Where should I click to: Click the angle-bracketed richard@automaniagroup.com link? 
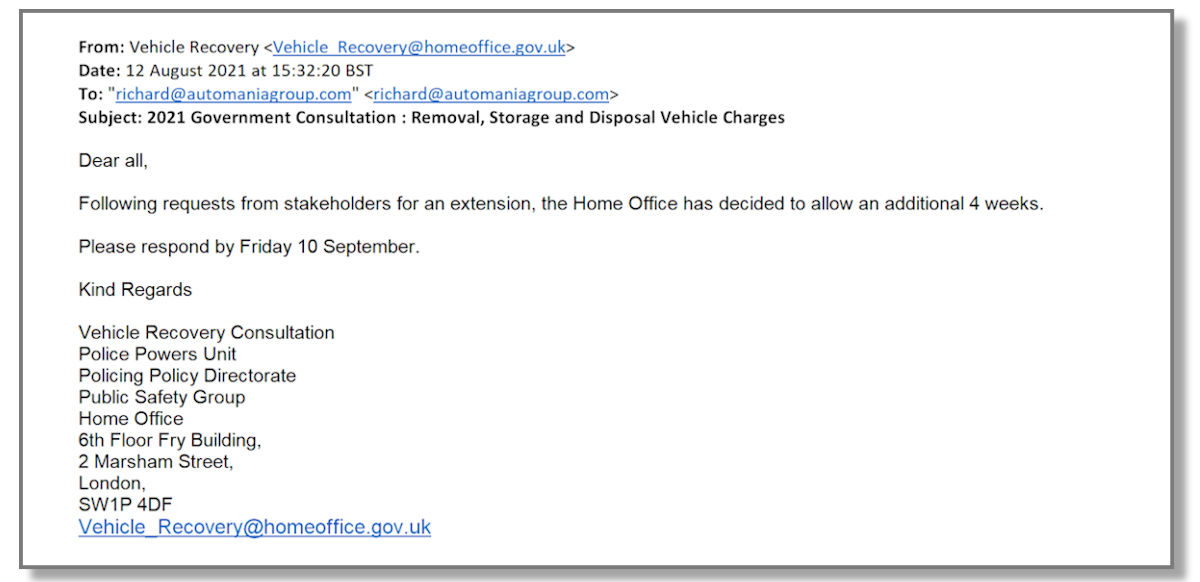click(x=491, y=94)
